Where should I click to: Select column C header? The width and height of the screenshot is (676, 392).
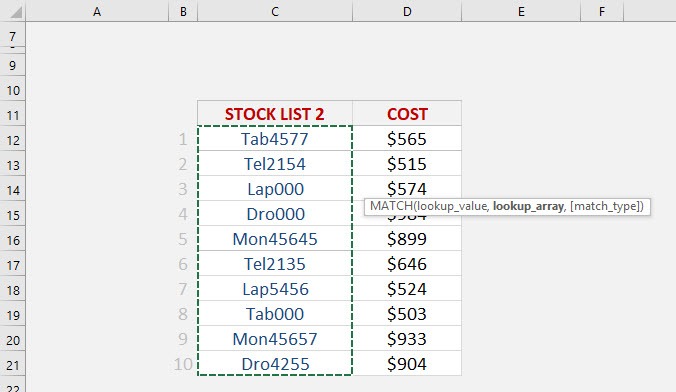[x=275, y=11]
